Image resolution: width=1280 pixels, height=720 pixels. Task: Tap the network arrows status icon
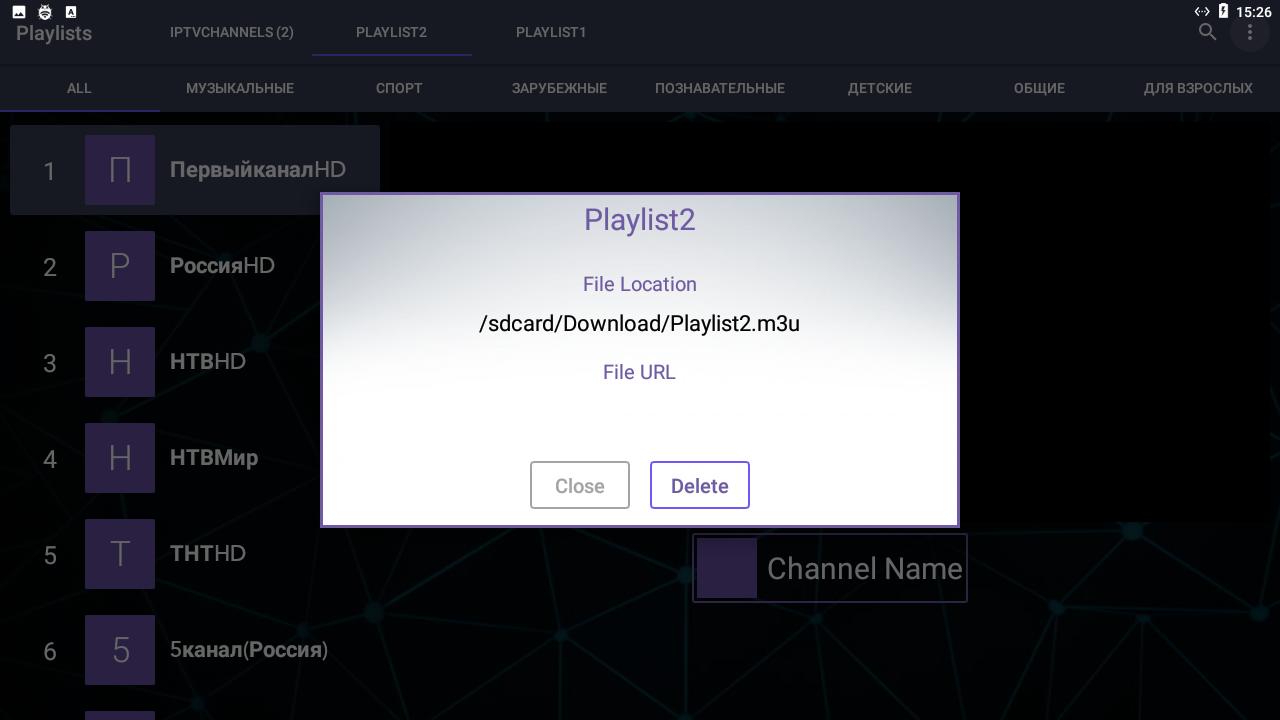(x=1202, y=12)
